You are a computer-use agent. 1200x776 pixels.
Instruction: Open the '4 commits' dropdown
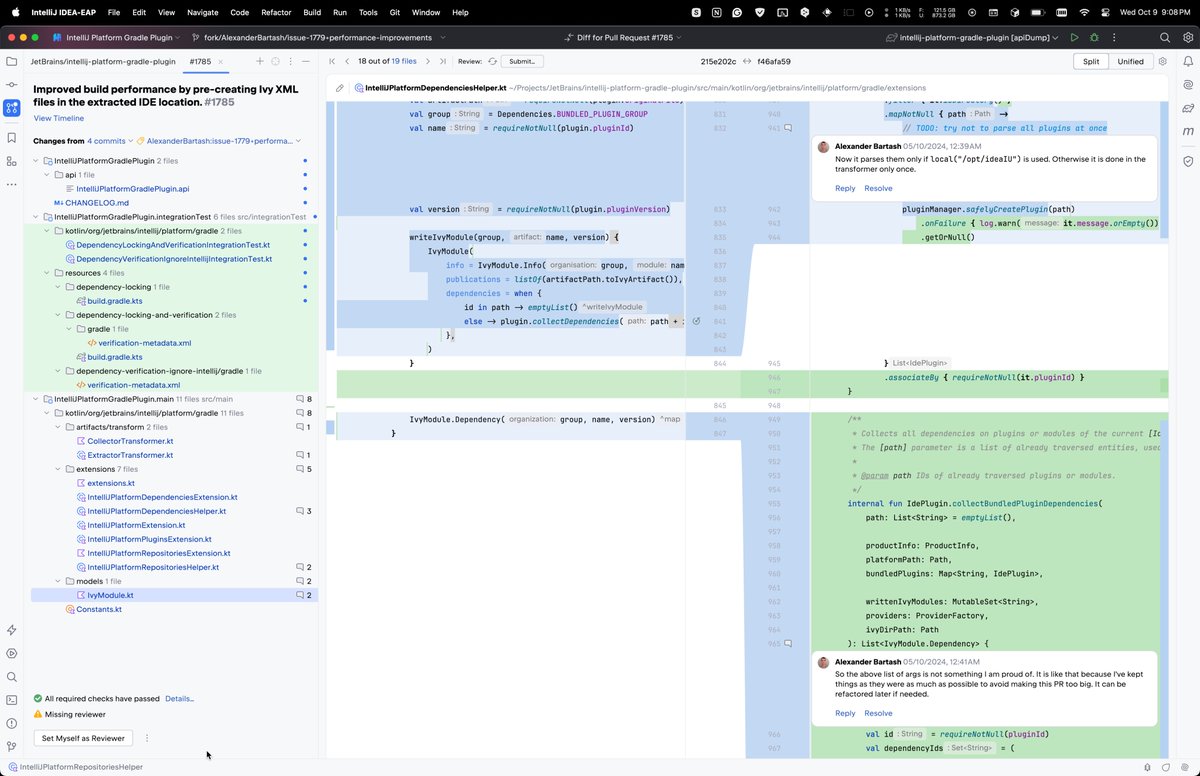pos(110,141)
